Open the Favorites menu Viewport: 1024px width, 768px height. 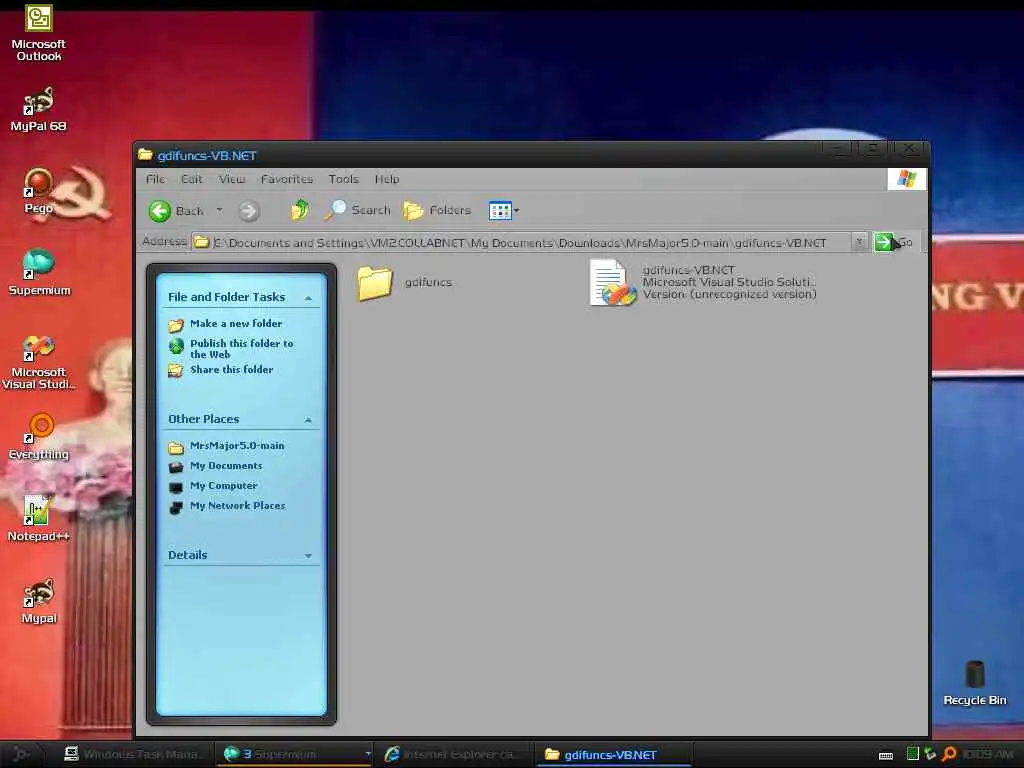tap(287, 179)
